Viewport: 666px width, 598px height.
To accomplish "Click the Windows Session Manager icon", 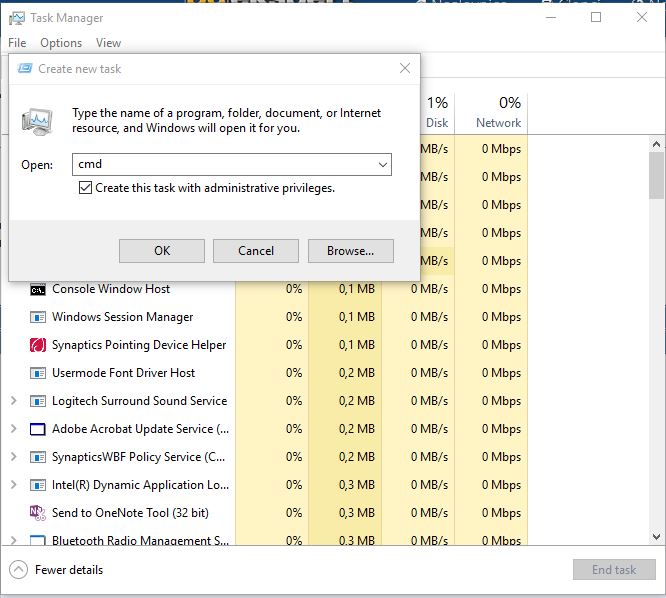I will coord(38,317).
